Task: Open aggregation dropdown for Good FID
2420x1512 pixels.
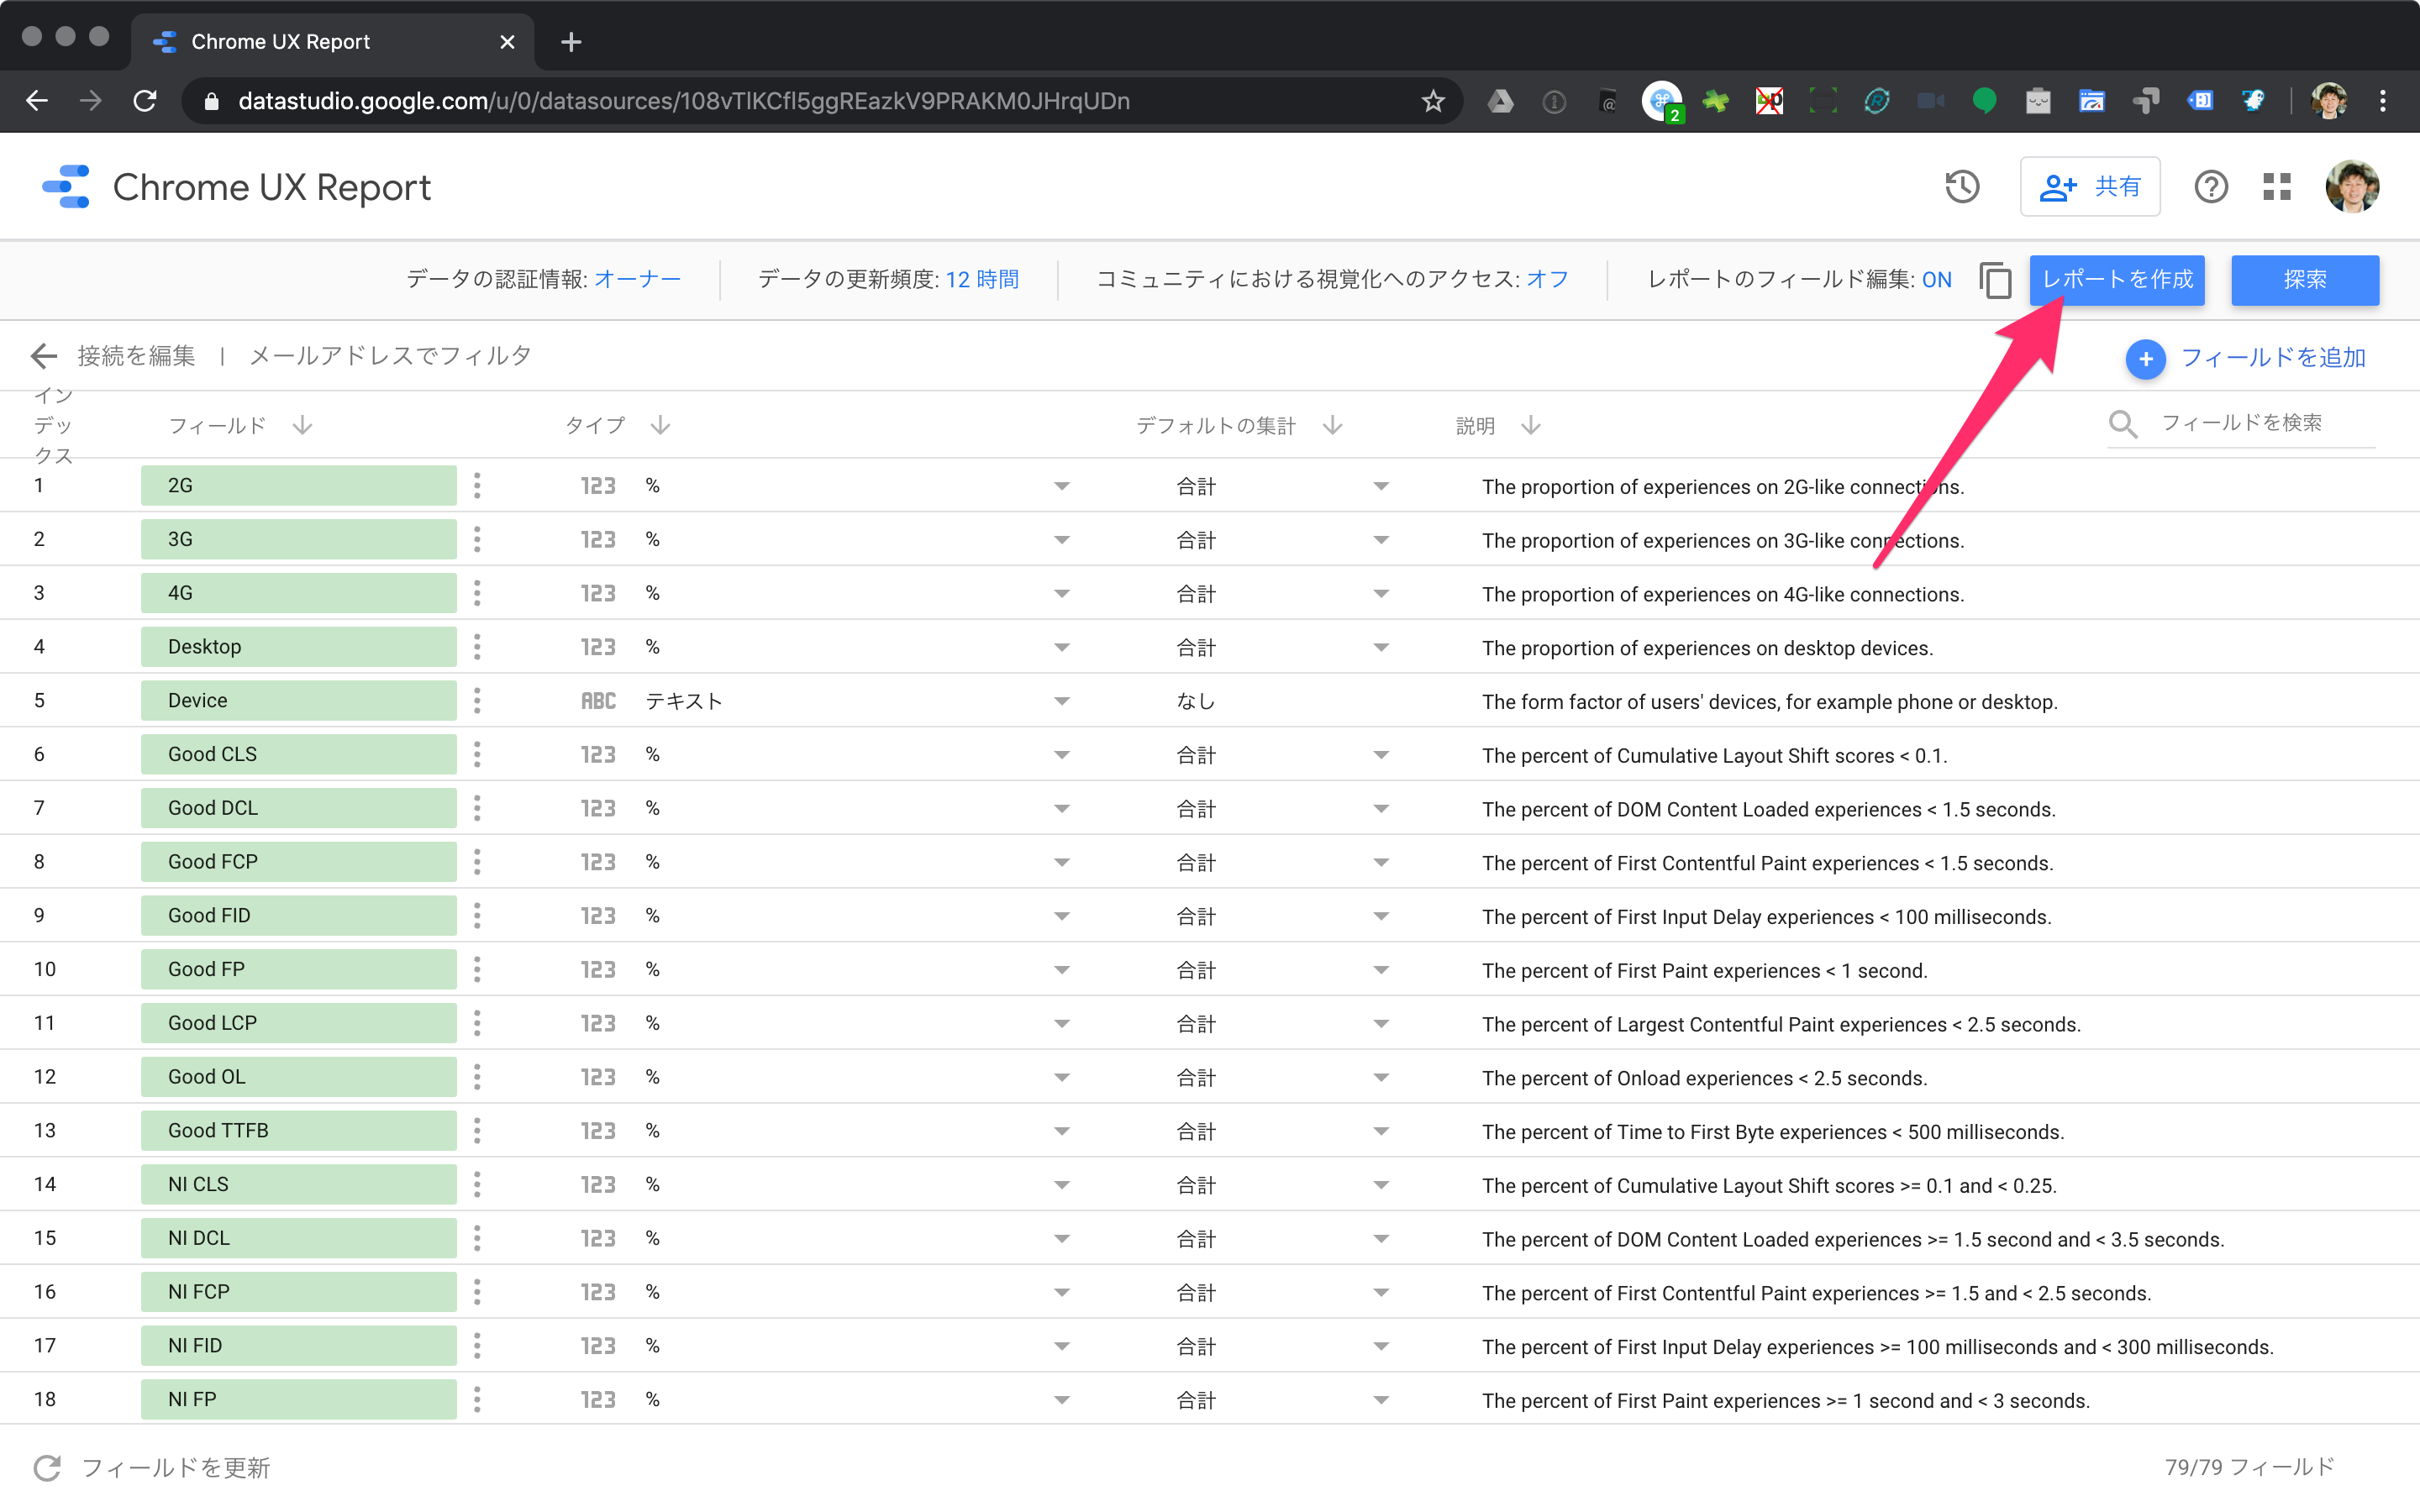Action: tap(1381, 917)
